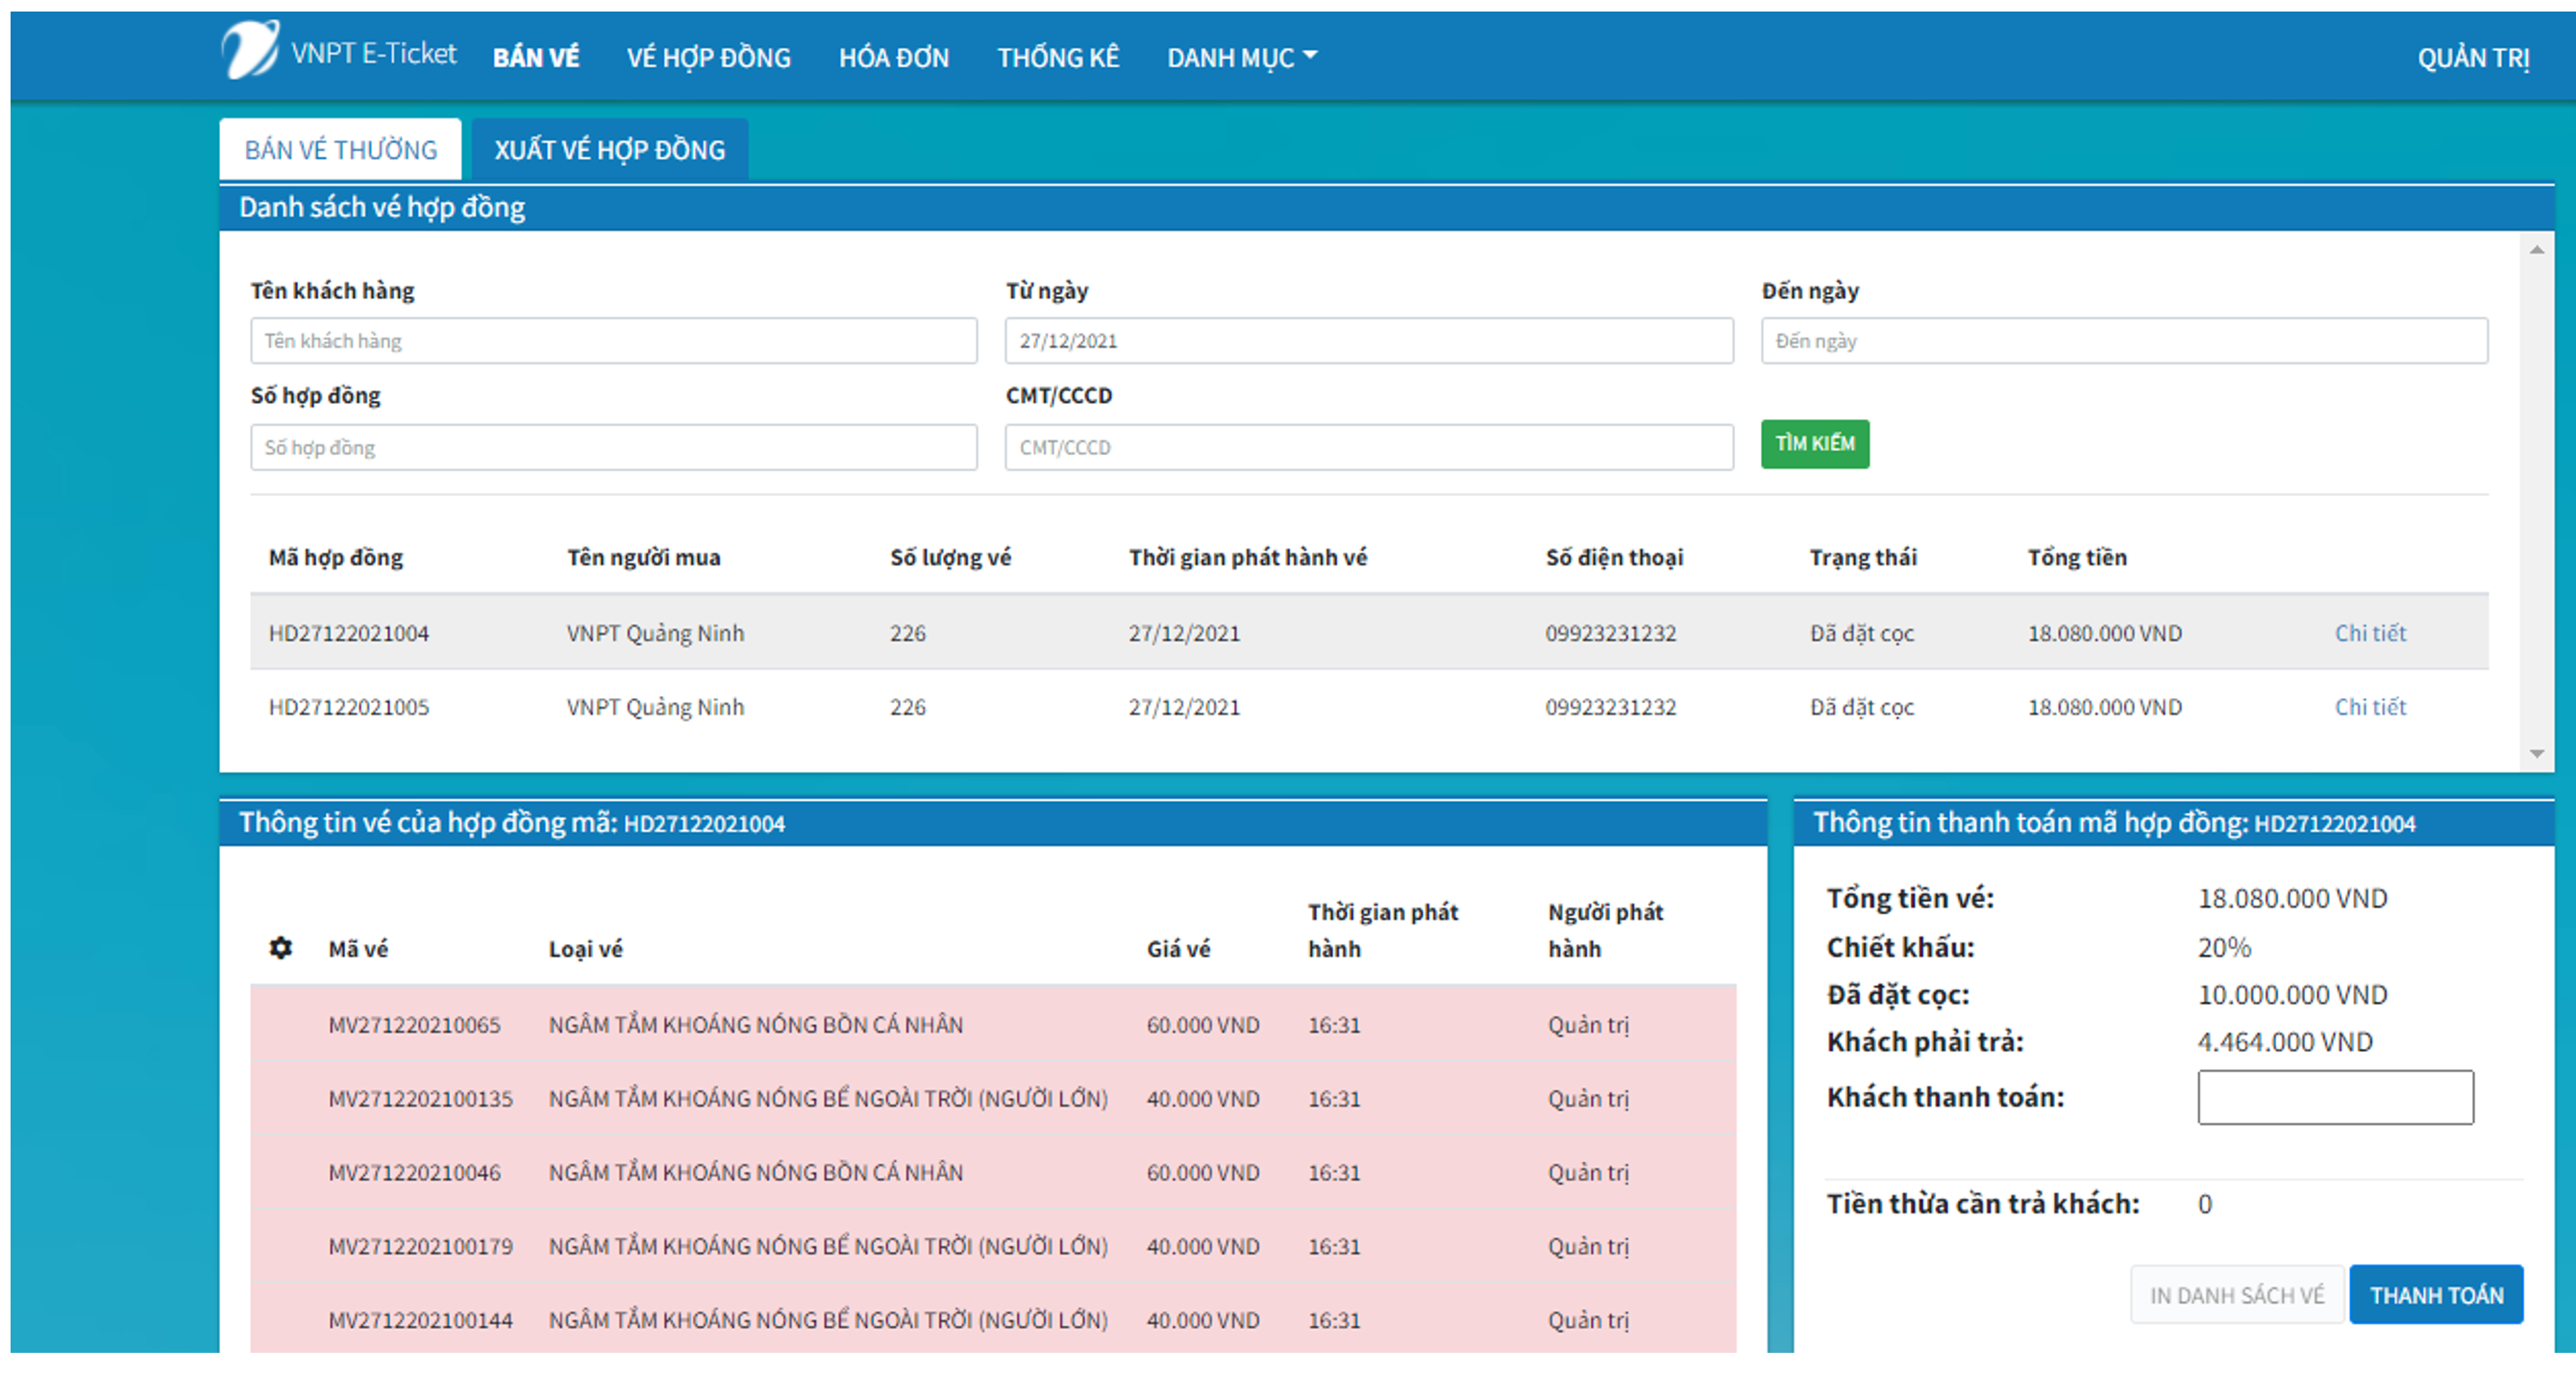
Task: Click the THANH TOÁN payment button
Action: coord(2436,1293)
